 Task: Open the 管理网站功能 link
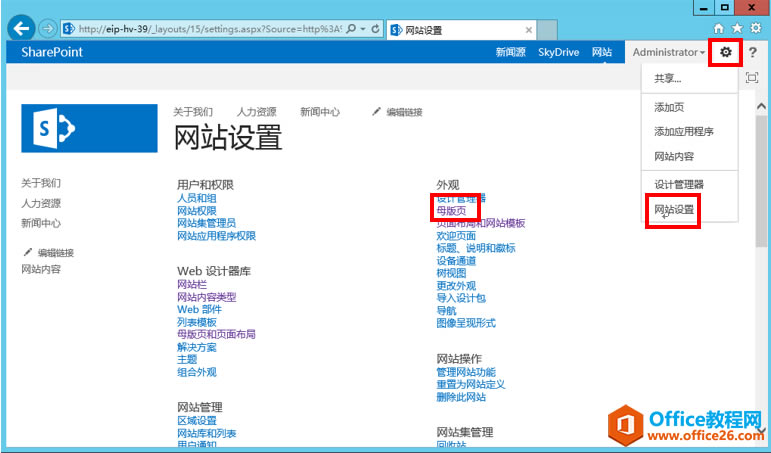click(466, 372)
